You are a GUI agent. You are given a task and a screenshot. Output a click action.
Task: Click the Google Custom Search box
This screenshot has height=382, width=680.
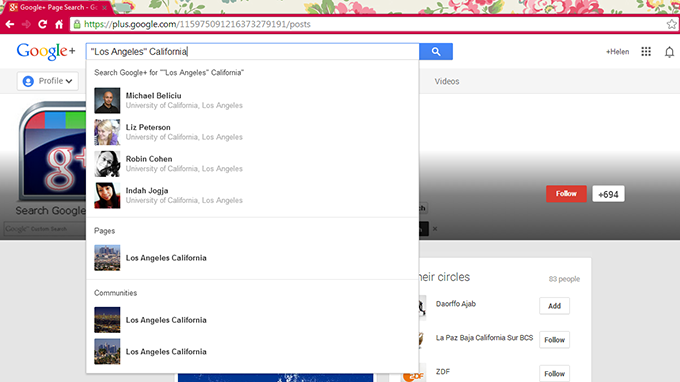pyautogui.click(x=45, y=229)
